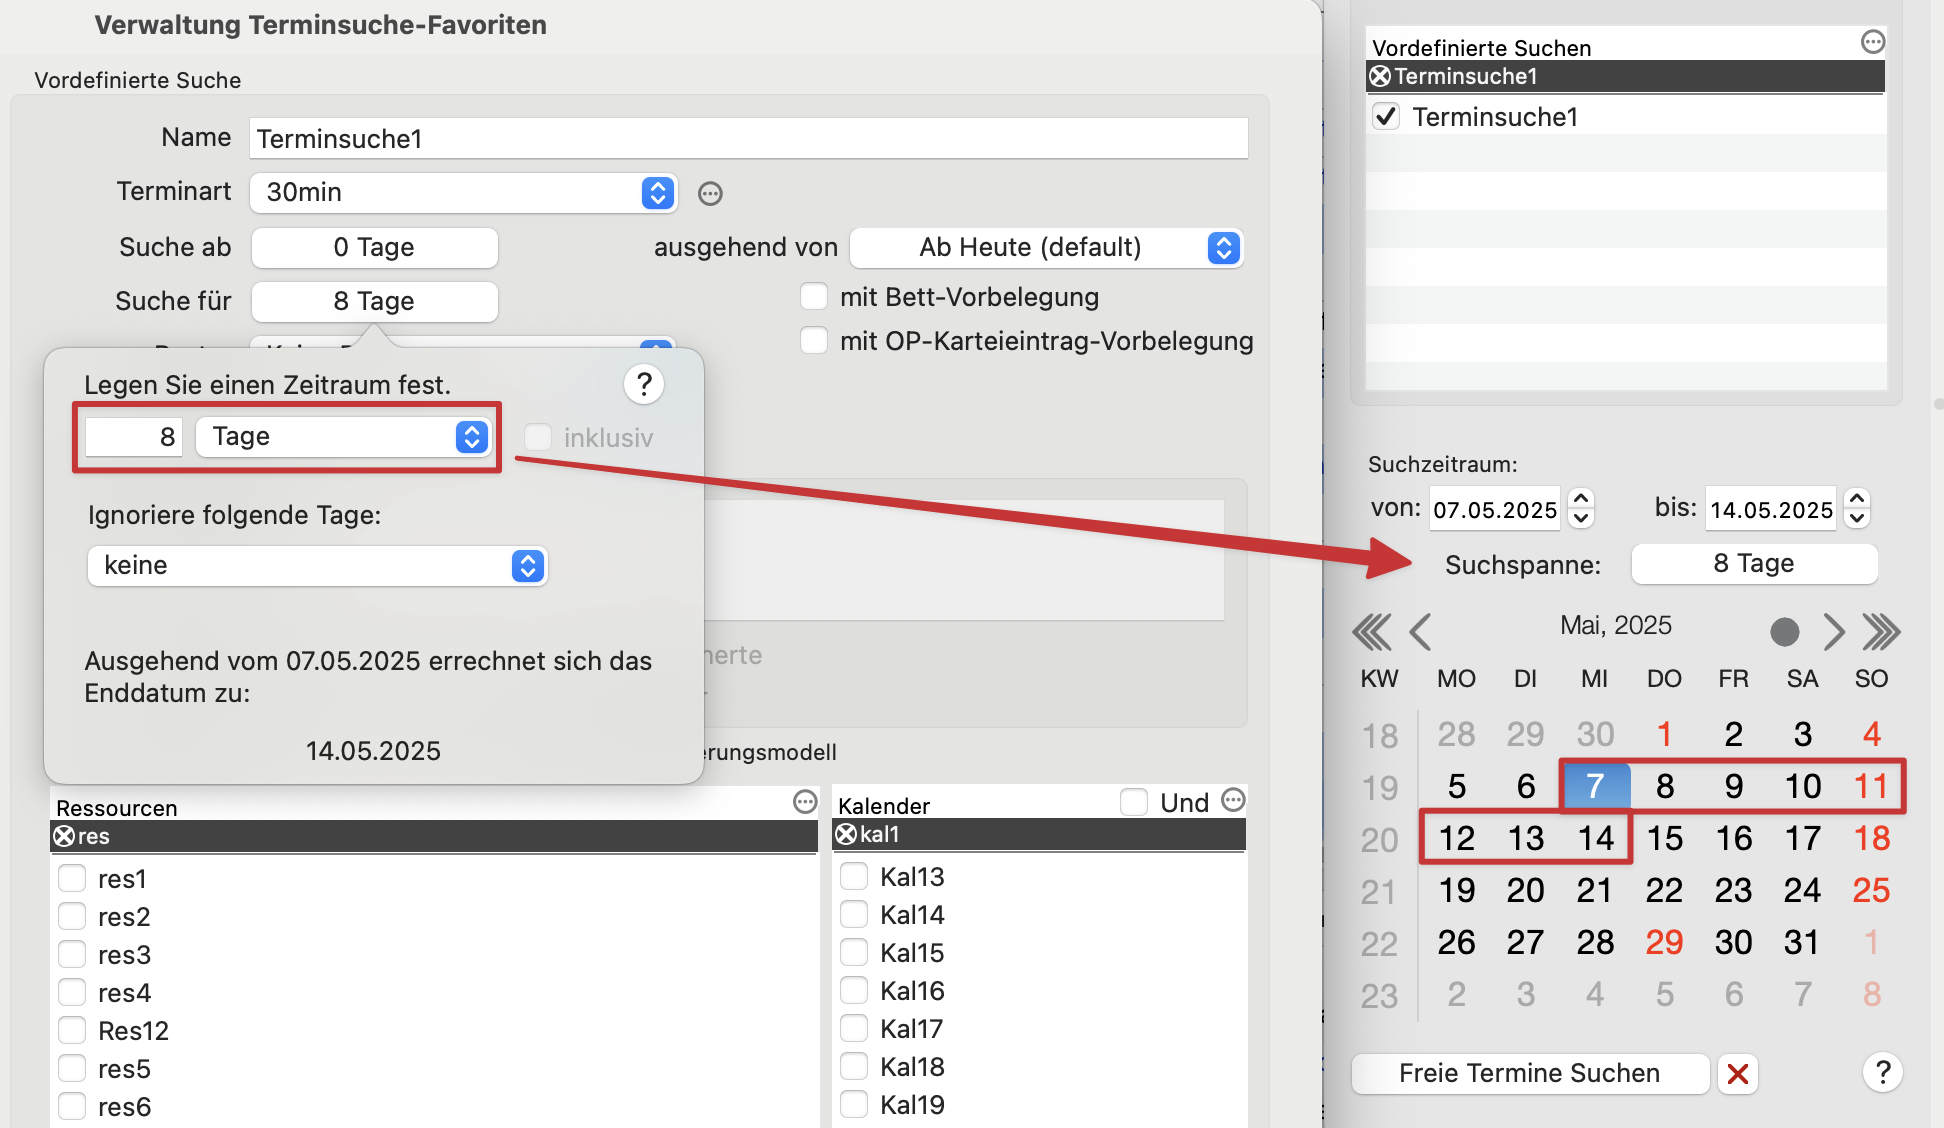
Task: Click the red X cancel search button
Action: click(1738, 1074)
